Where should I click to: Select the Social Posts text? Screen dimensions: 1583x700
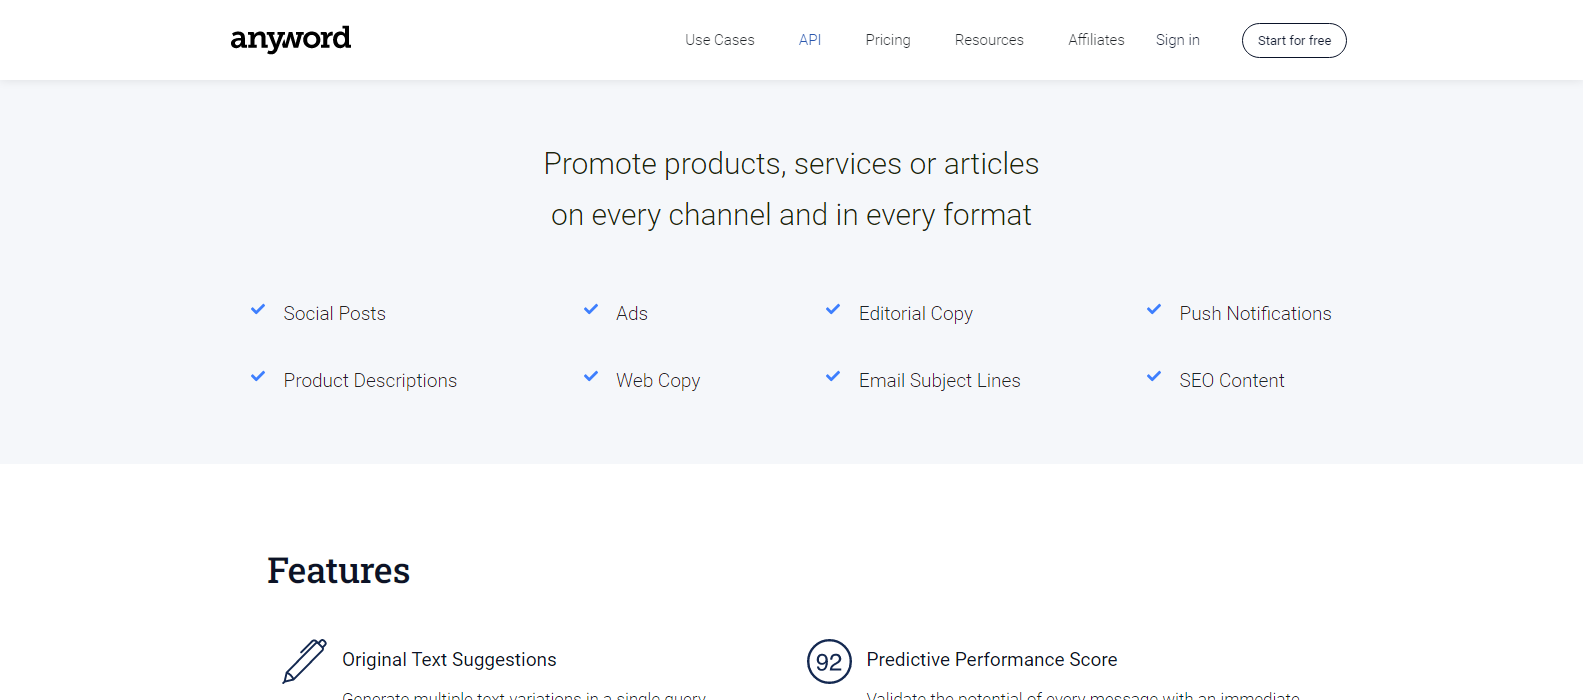334,314
